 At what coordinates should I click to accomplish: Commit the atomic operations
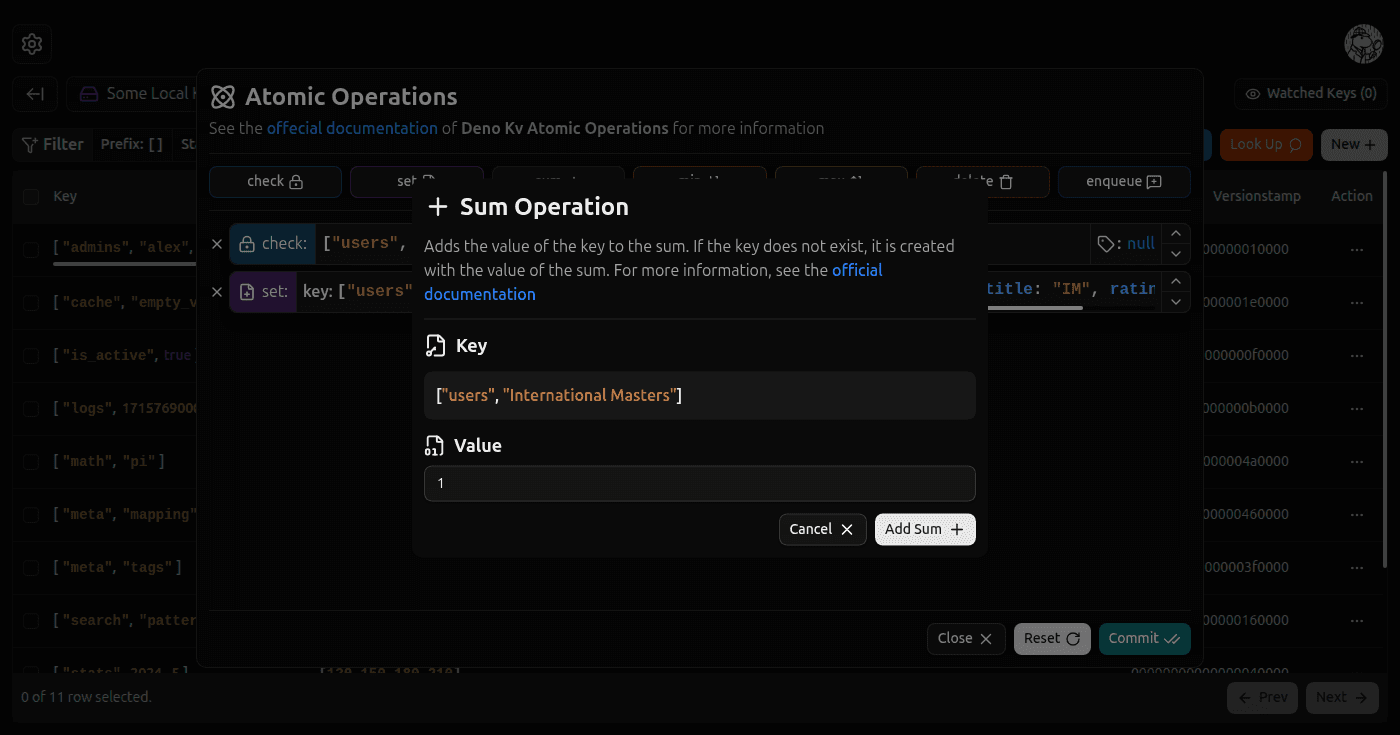click(1145, 638)
